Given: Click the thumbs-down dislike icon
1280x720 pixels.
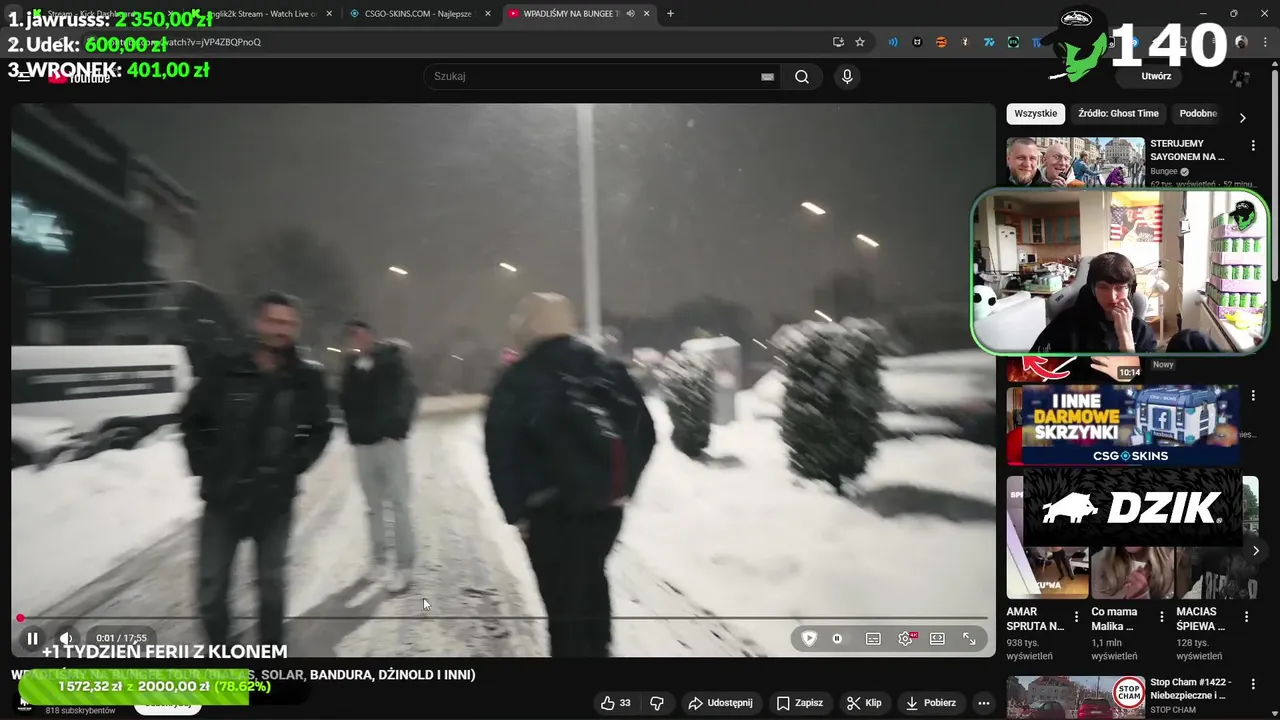Looking at the screenshot, I should [657, 703].
